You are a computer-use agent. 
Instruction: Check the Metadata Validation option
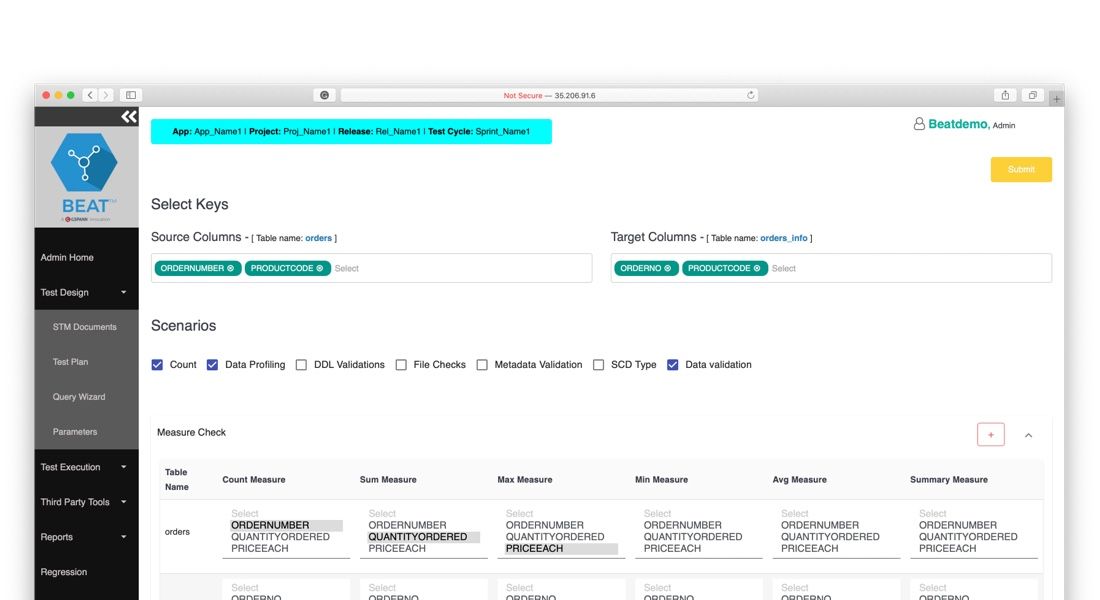click(481, 364)
